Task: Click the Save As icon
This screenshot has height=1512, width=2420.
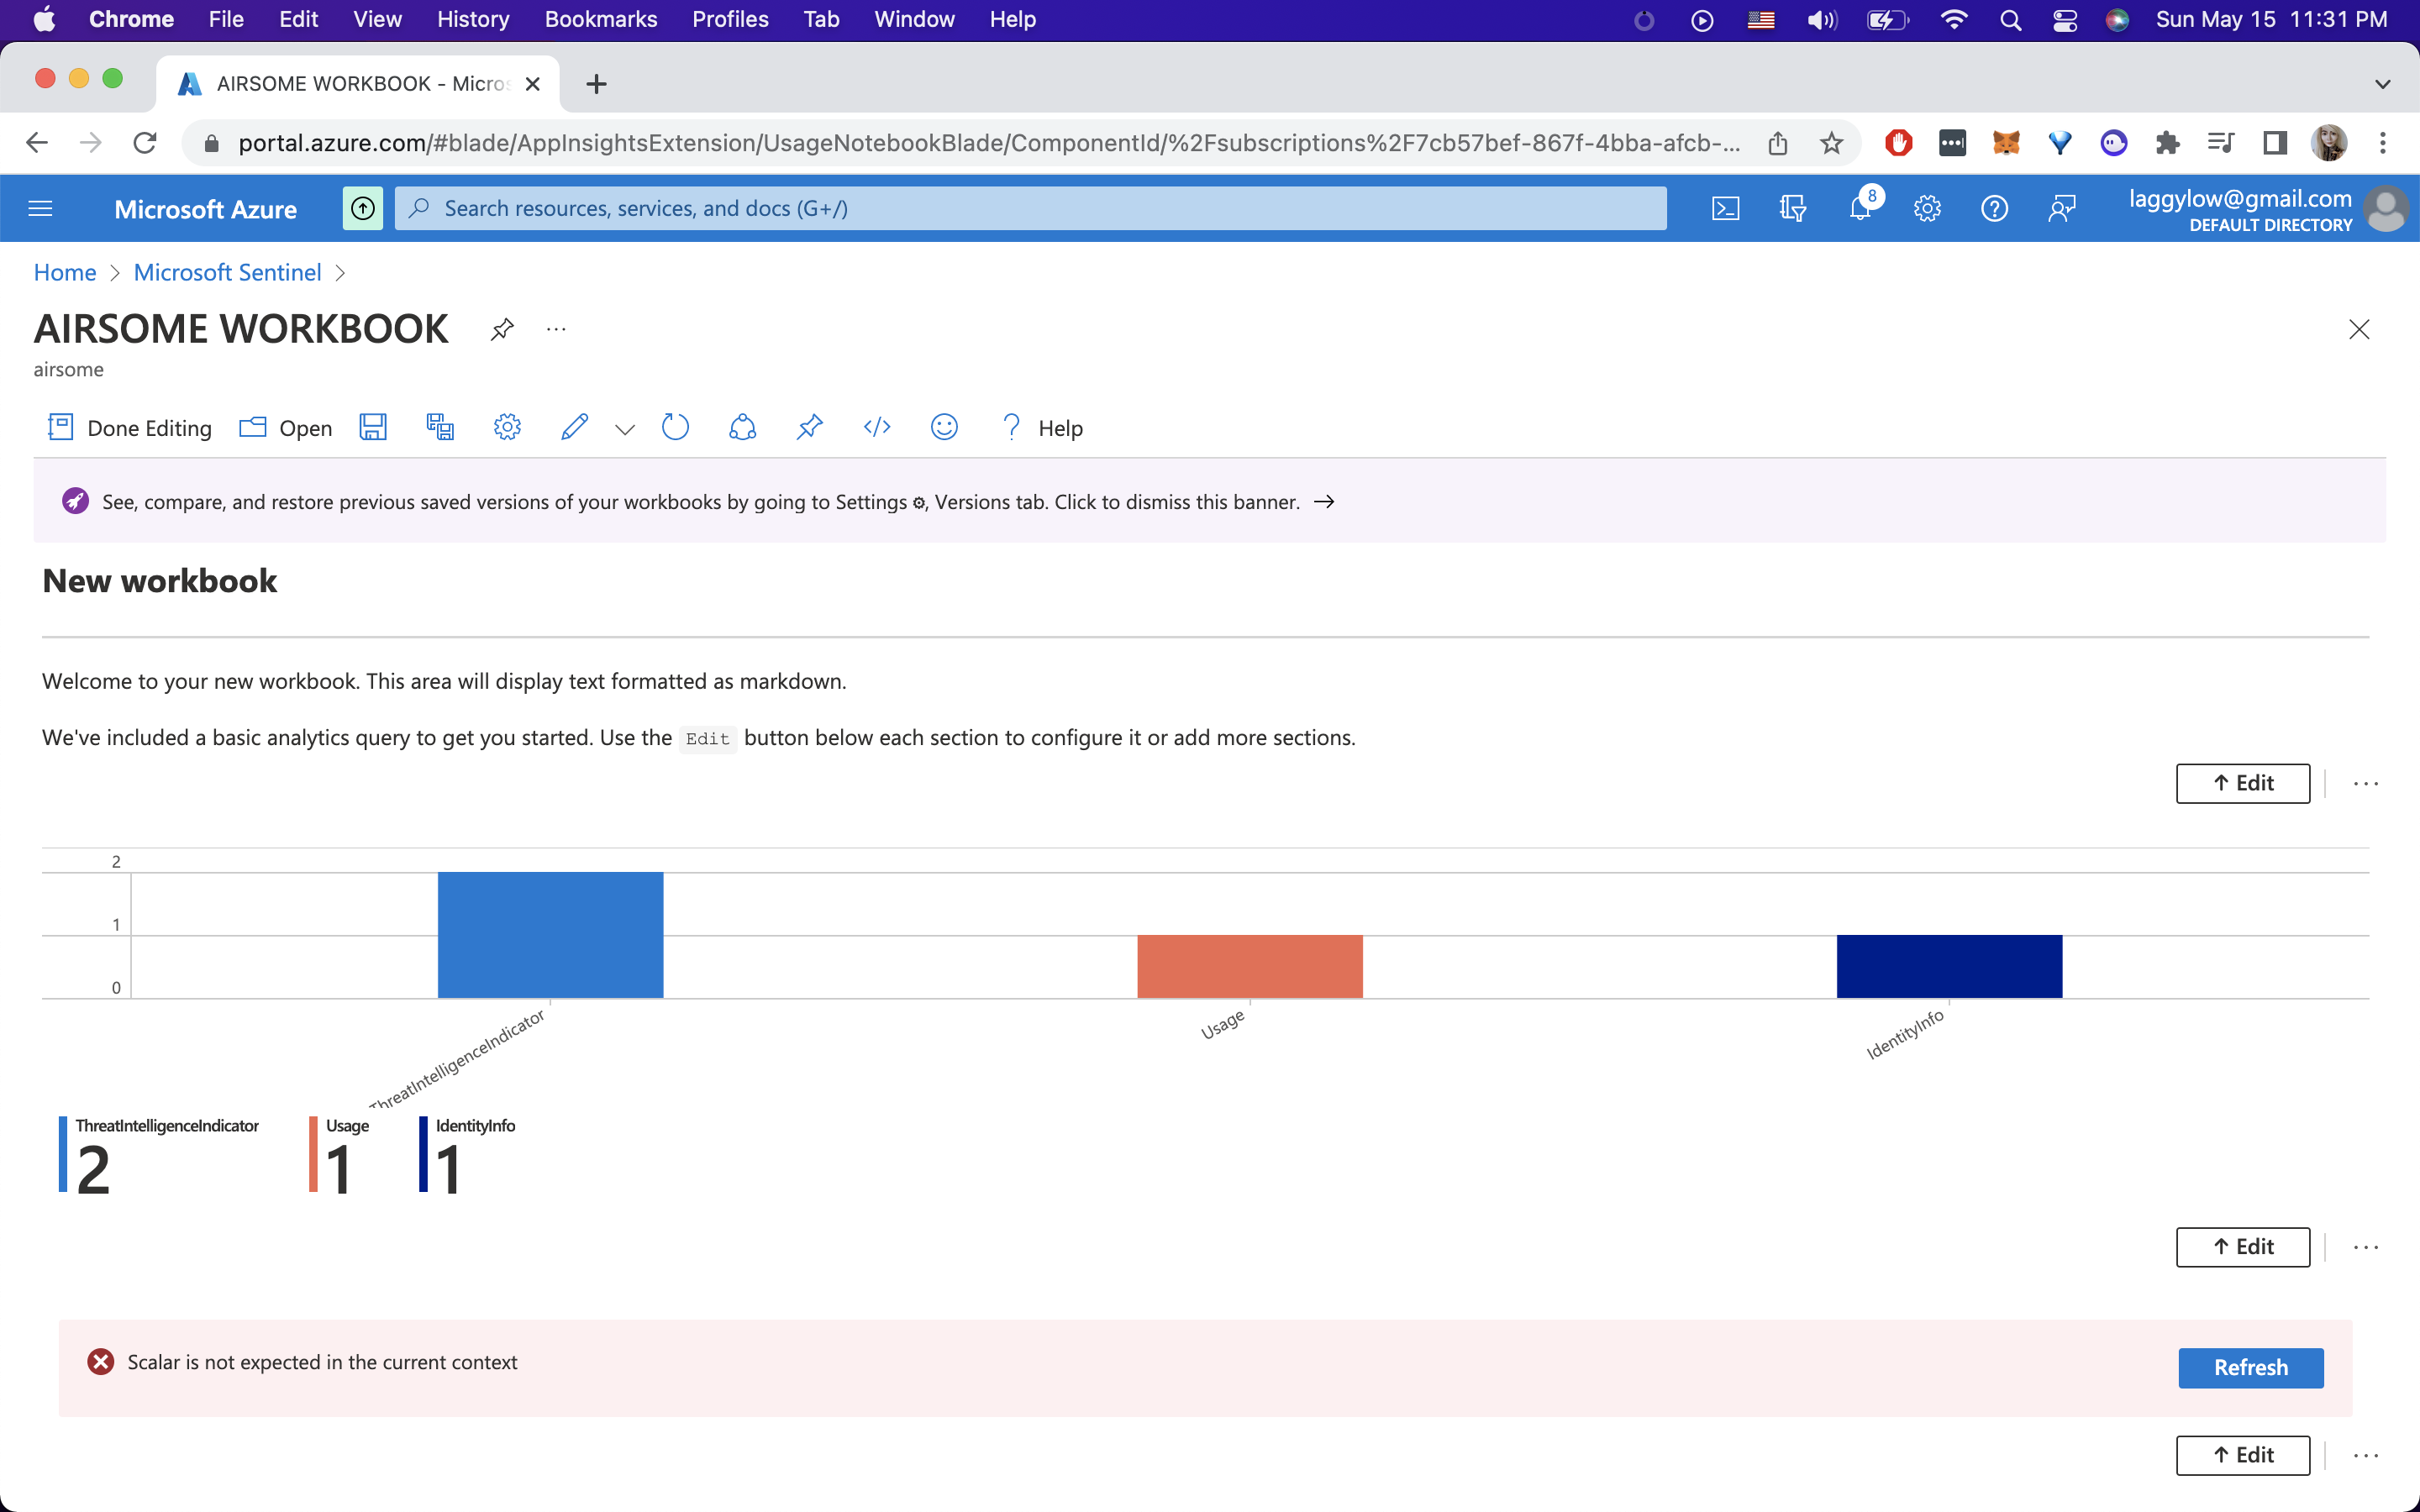Action: tap(440, 428)
